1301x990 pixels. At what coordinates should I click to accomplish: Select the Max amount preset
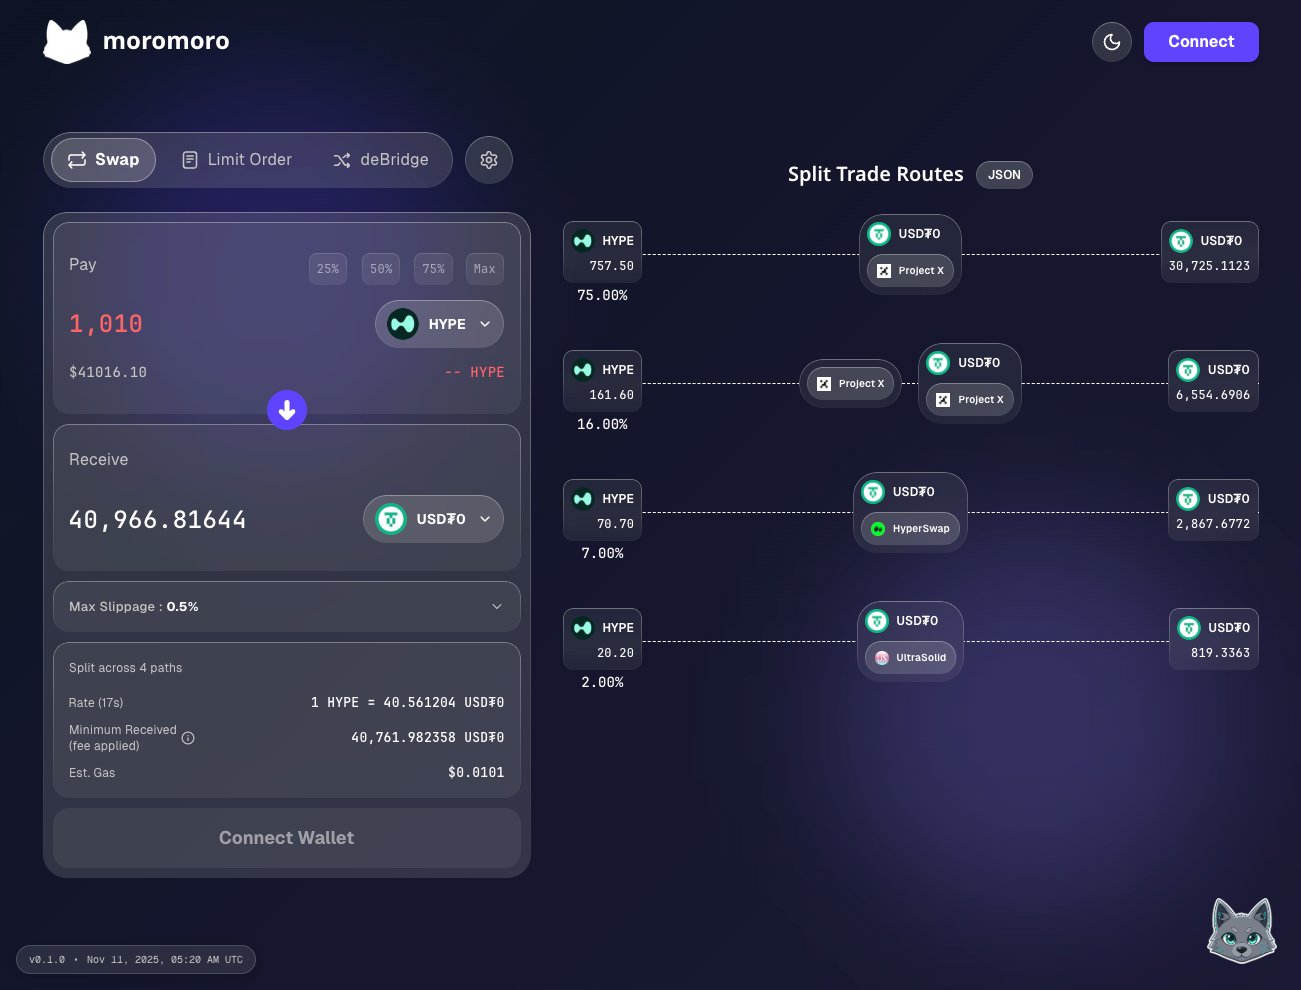coord(484,269)
